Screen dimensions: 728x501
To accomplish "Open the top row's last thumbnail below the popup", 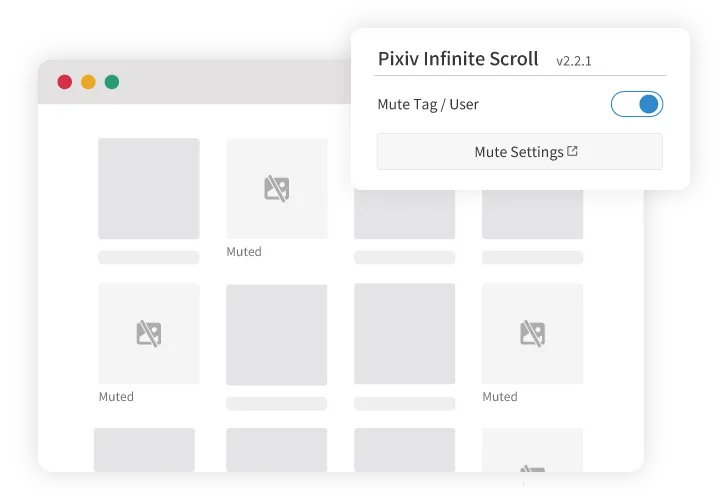I will point(533,214).
